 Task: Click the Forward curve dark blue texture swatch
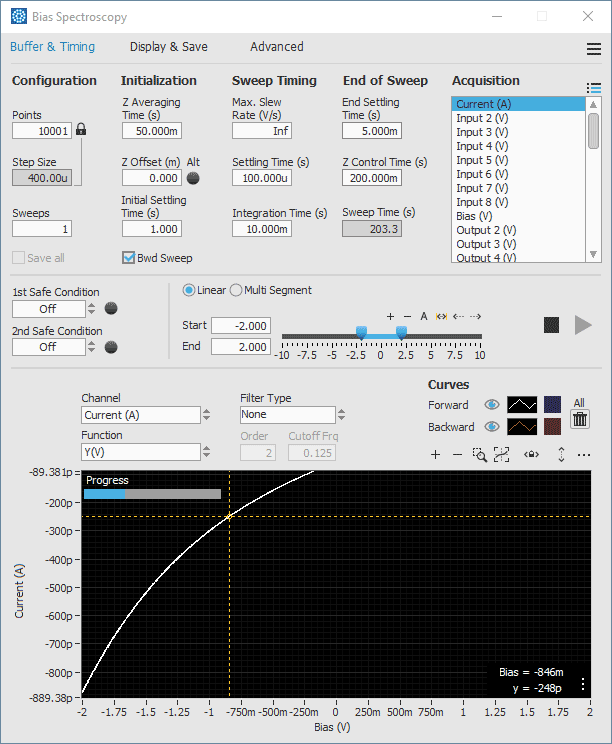coord(552,405)
